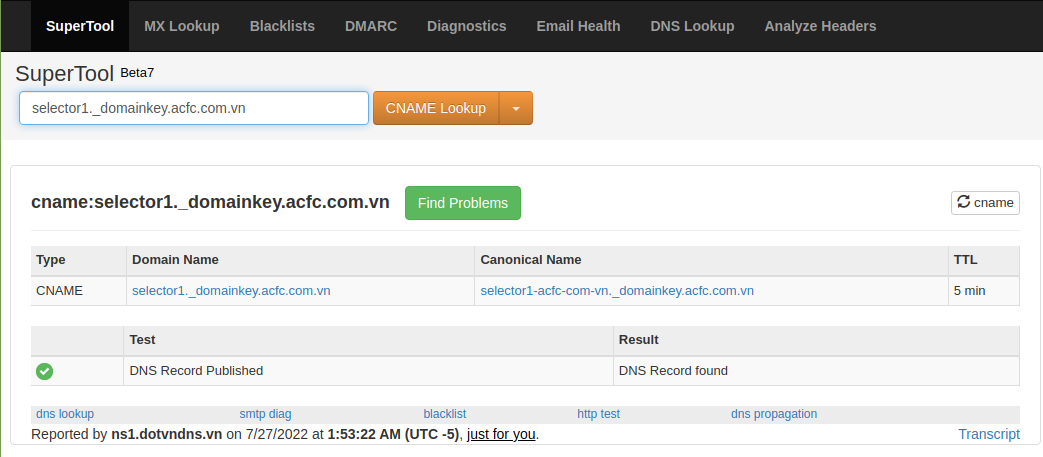
Task: Switch to the MX Lookup tab
Action: tap(182, 26)
